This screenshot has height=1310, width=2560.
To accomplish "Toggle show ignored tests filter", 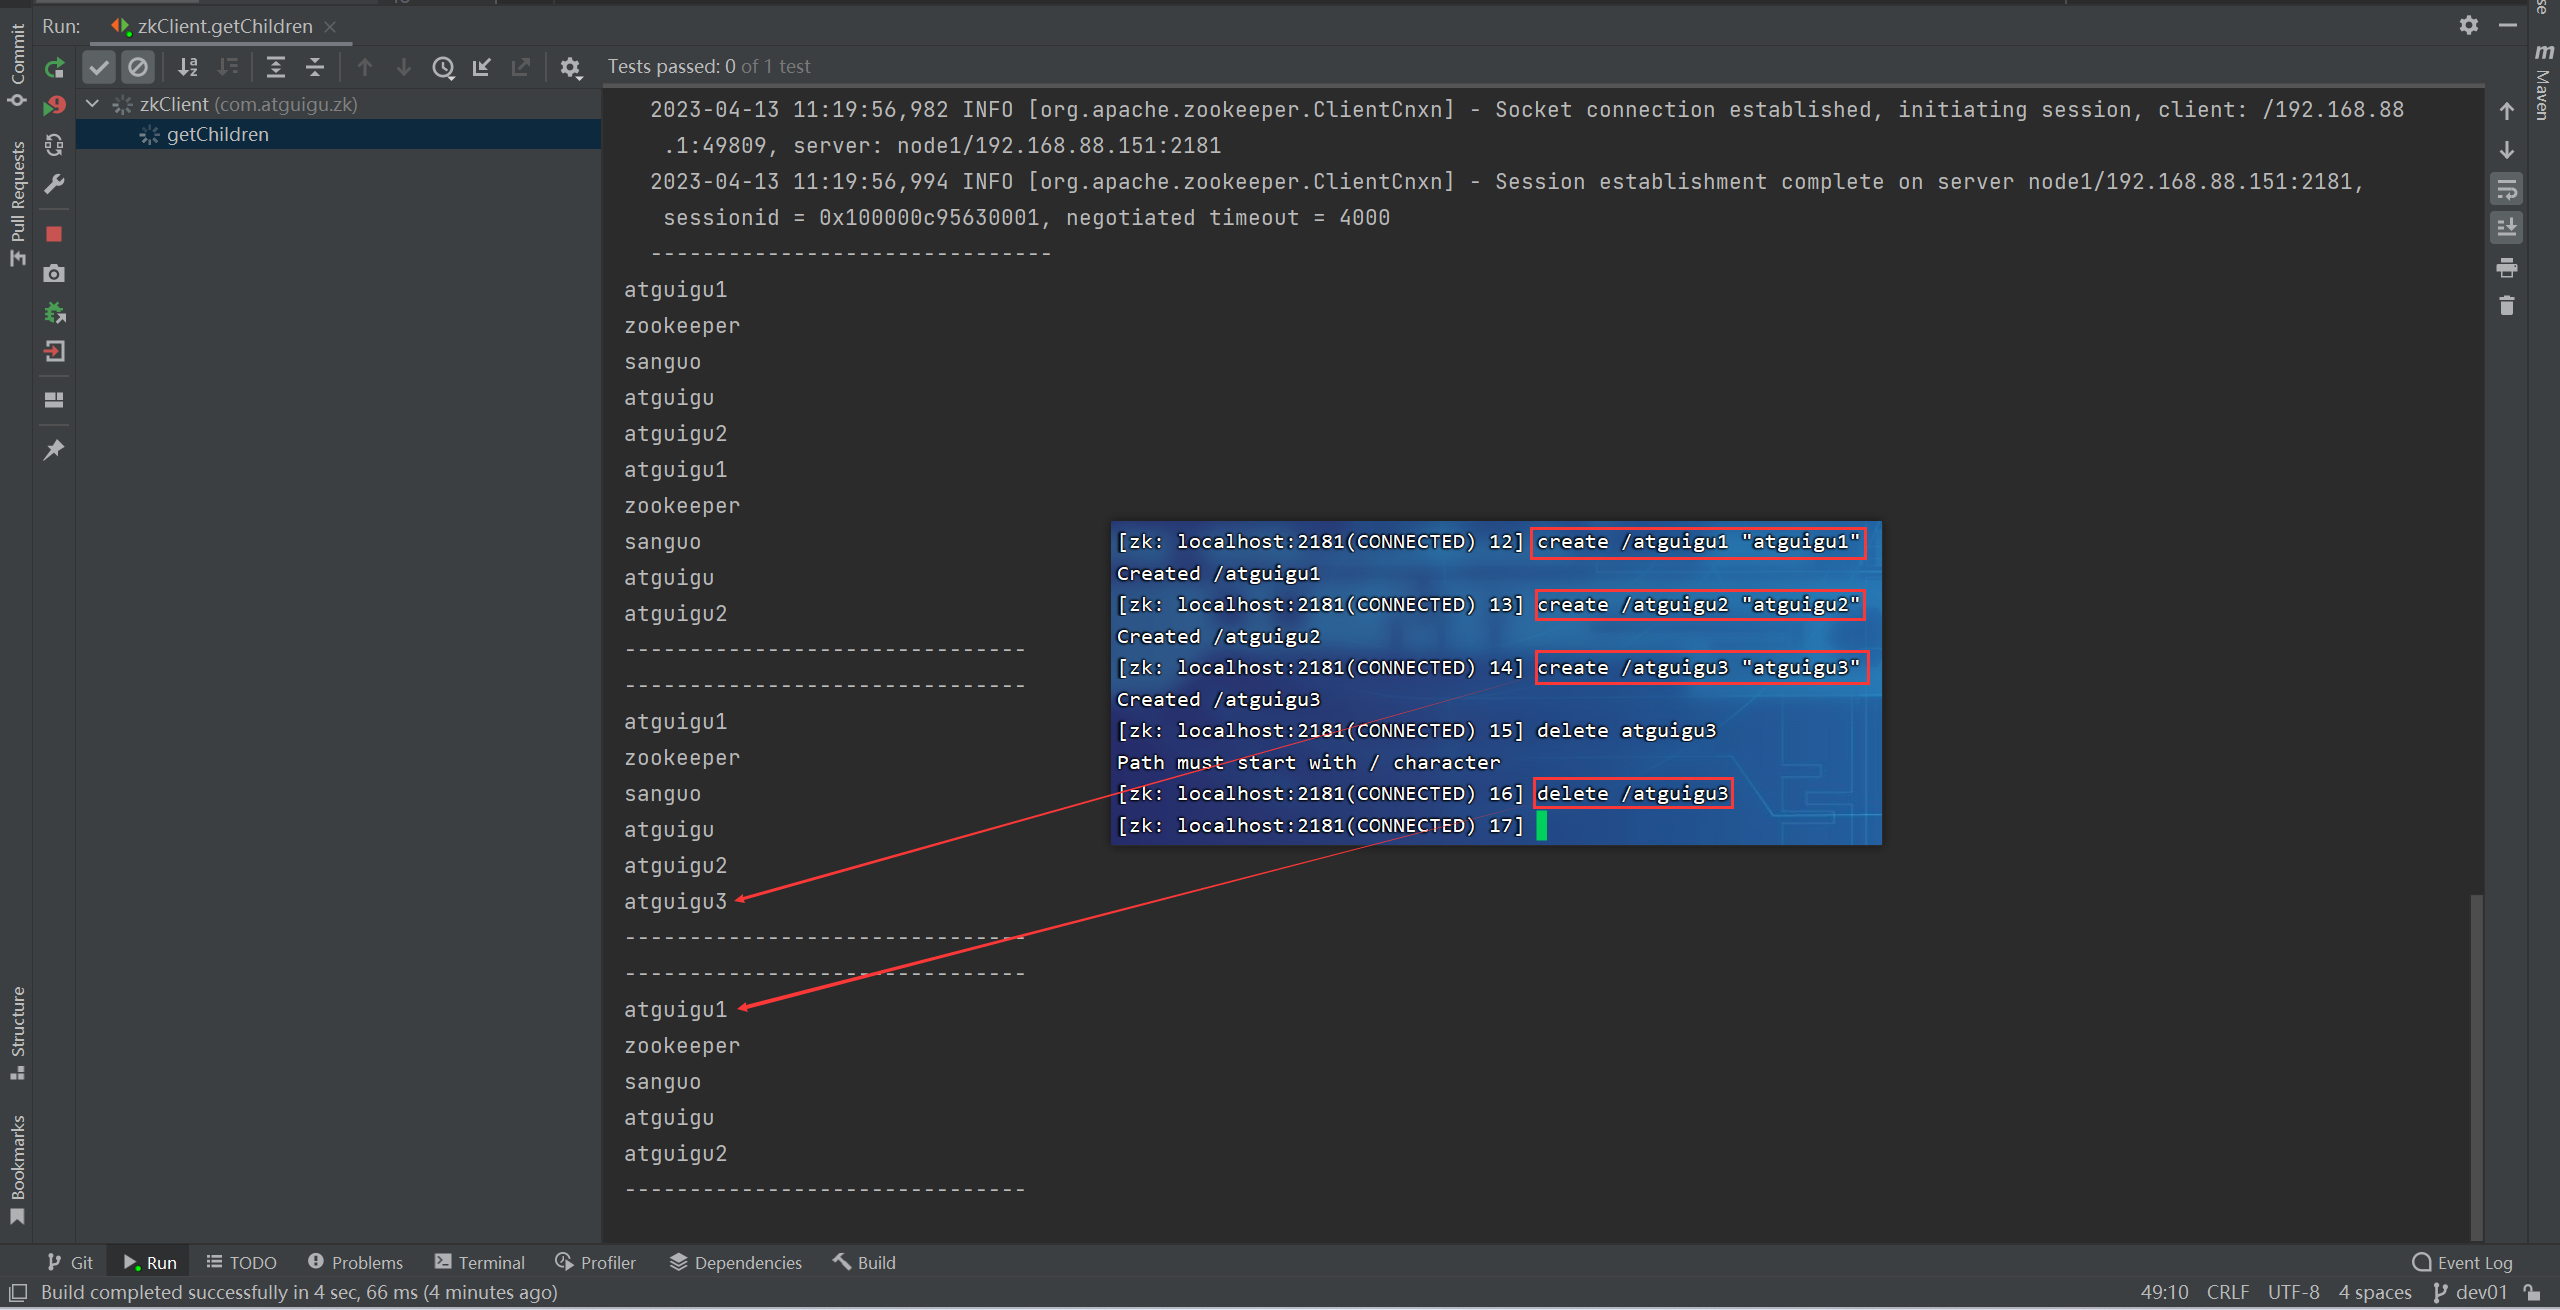I will (x=138, y=67).
